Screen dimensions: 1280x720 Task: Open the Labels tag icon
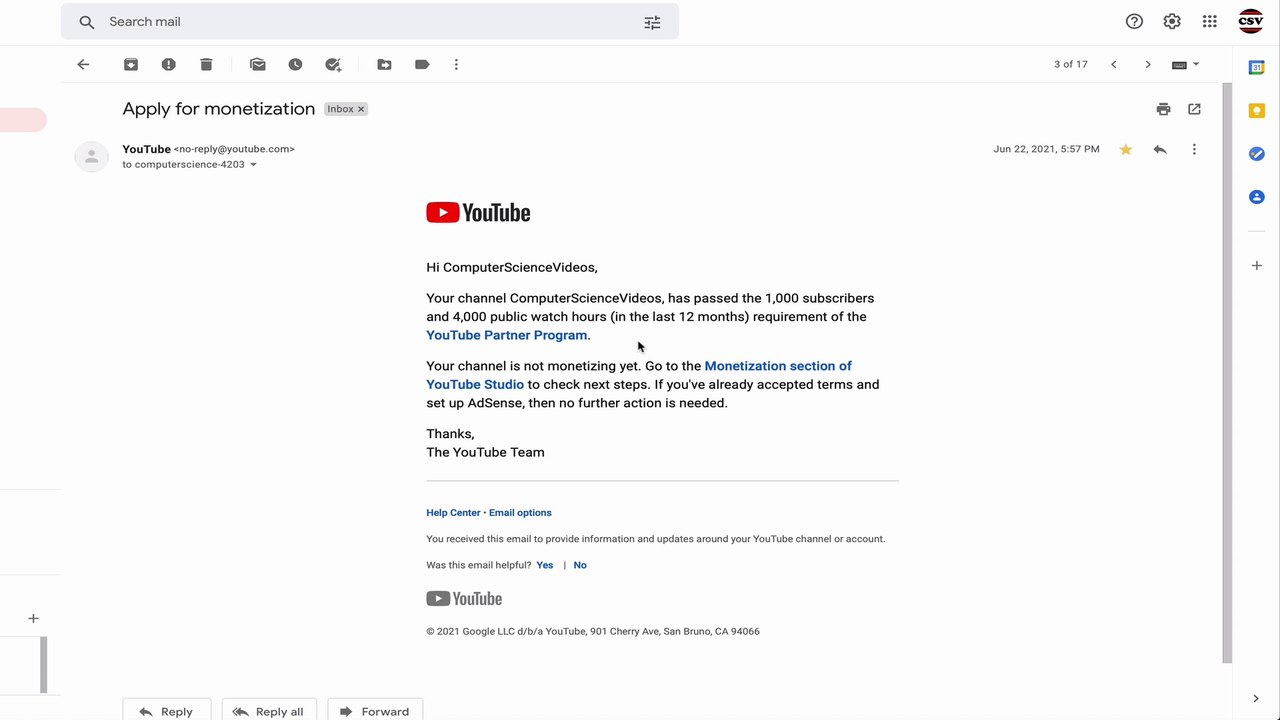pos(422,64)
